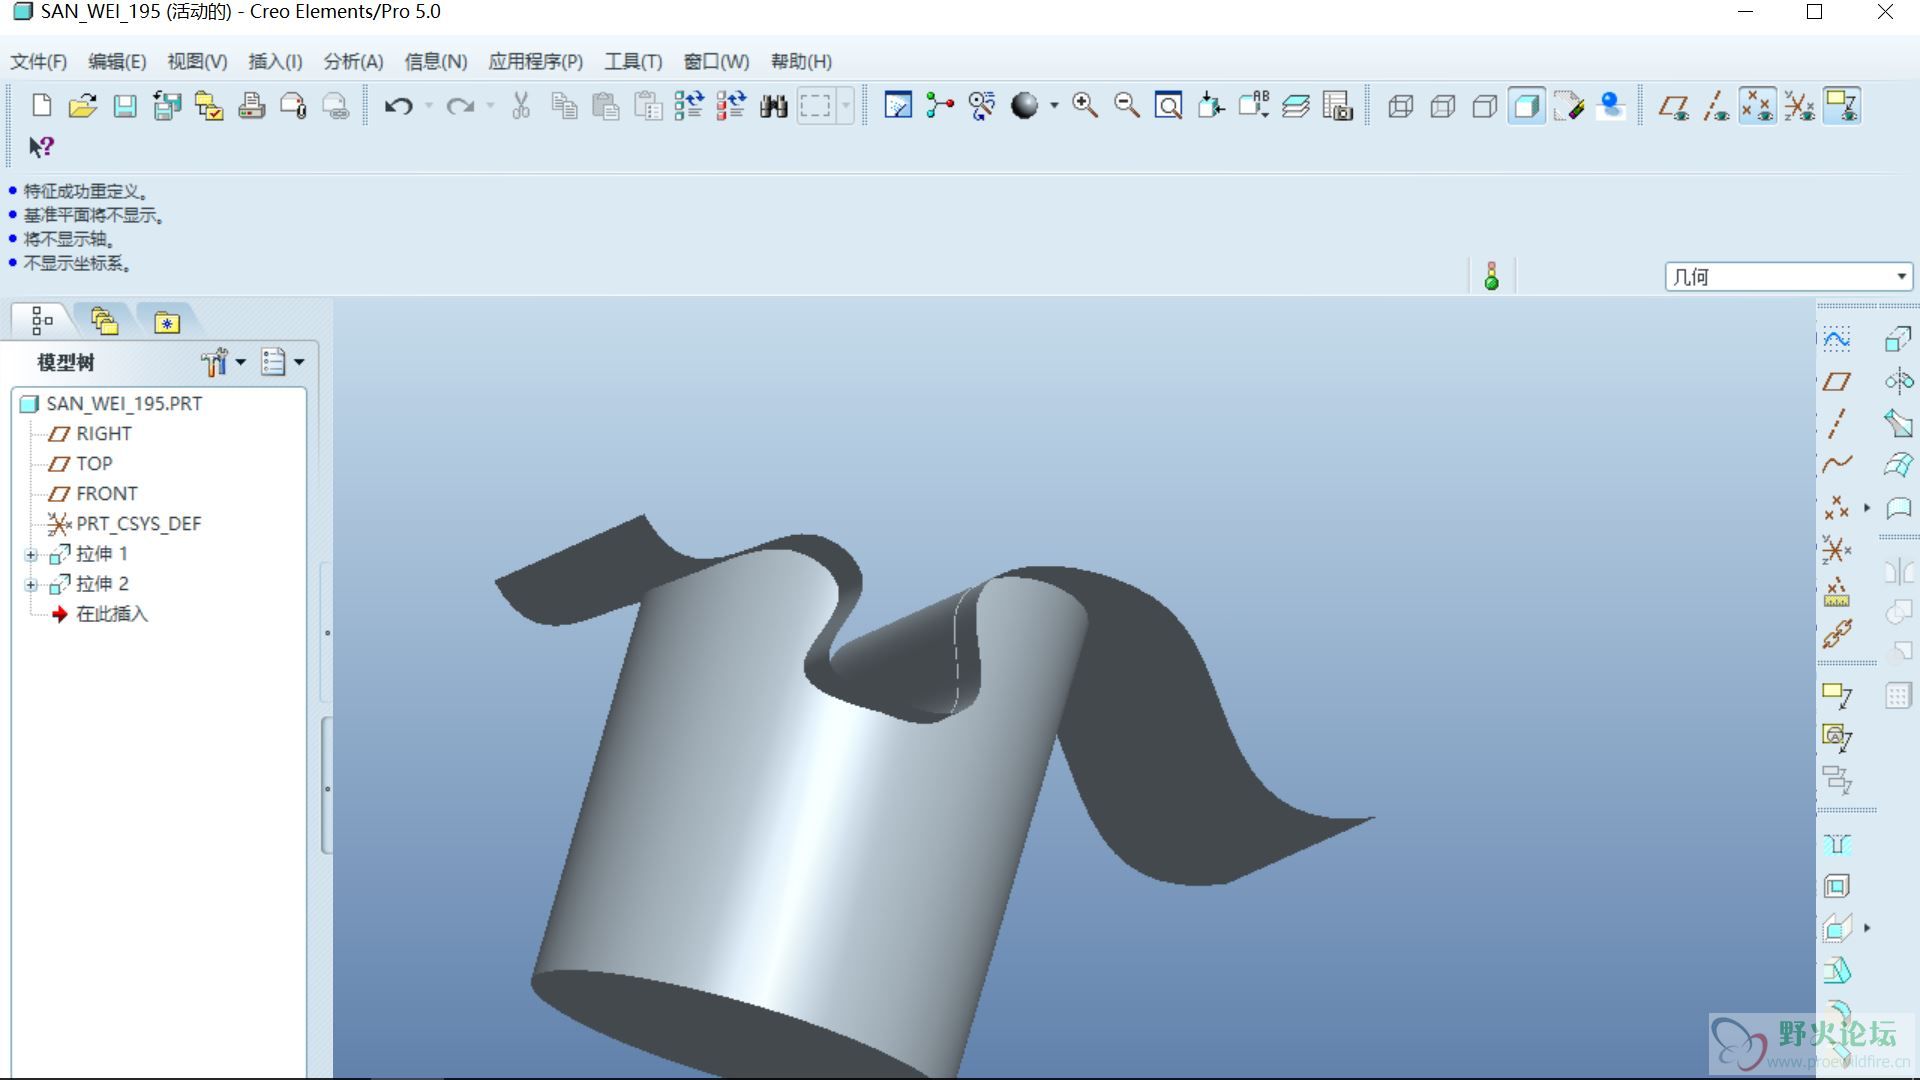Select the Revolve tool in right toolbar
Image resolution: width=1920 pixels, height=1080 pixels.
tap(1899, 381)
